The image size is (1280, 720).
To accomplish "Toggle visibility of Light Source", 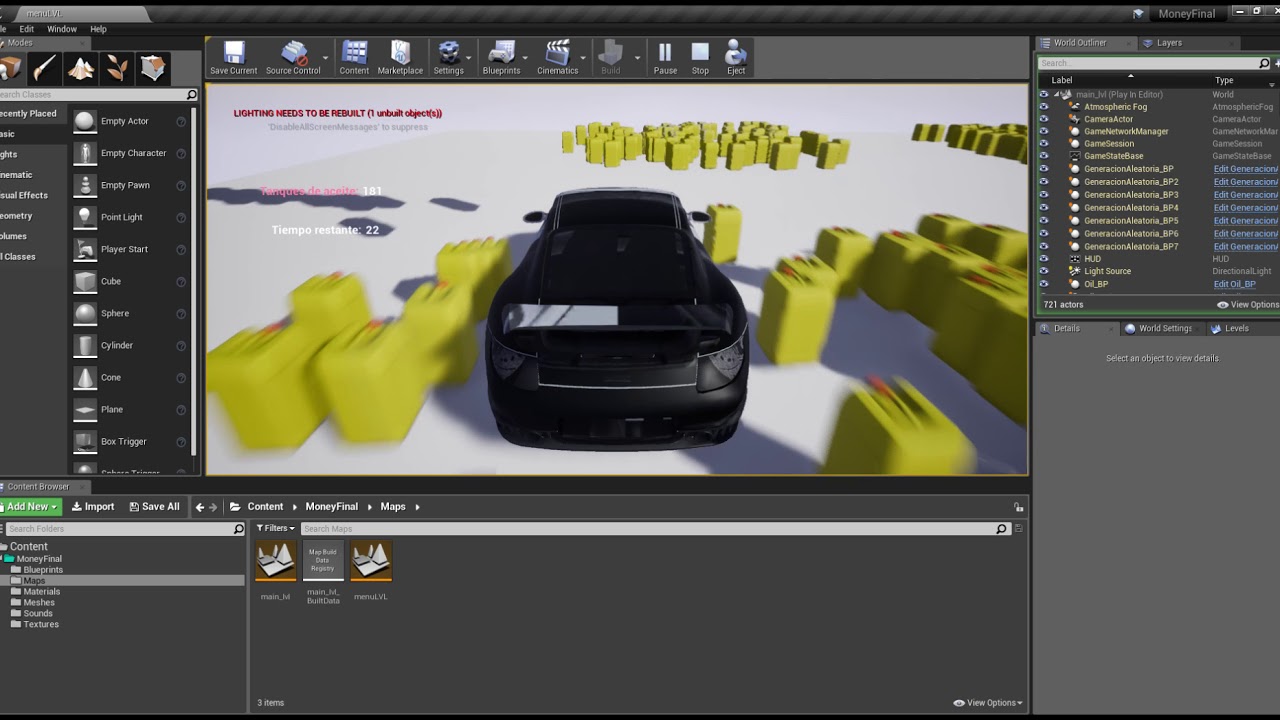I will pyautogui.click(x=1044, y=271).
